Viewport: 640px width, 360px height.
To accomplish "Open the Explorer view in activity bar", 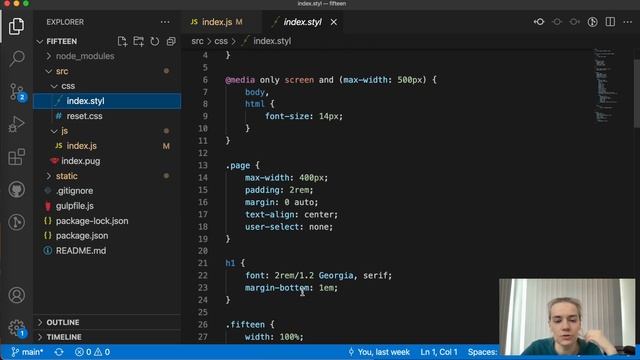I will [x=16, y=27].
